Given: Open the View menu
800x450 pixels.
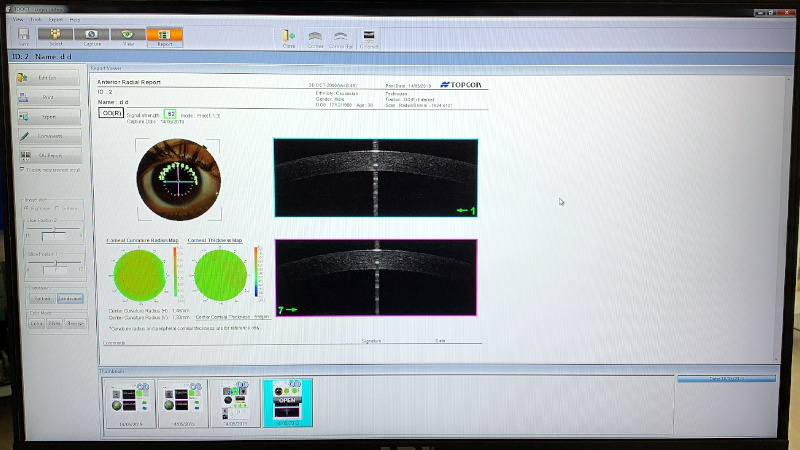Looking at the screenshot, I should click(17, 19).
